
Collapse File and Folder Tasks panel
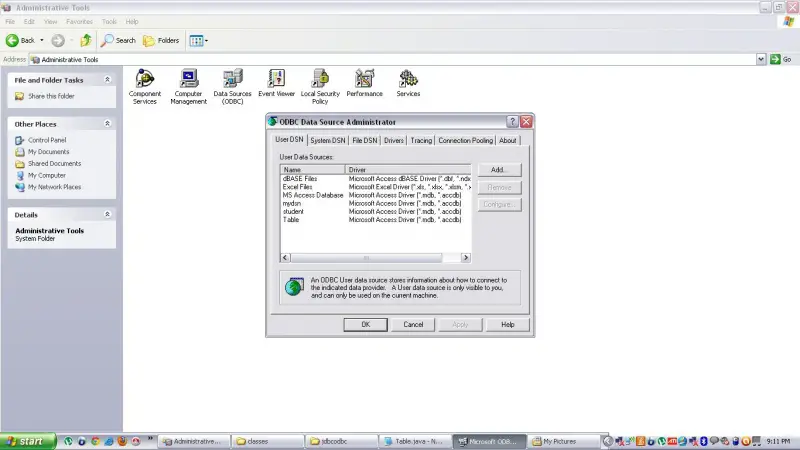coord(107,80)
